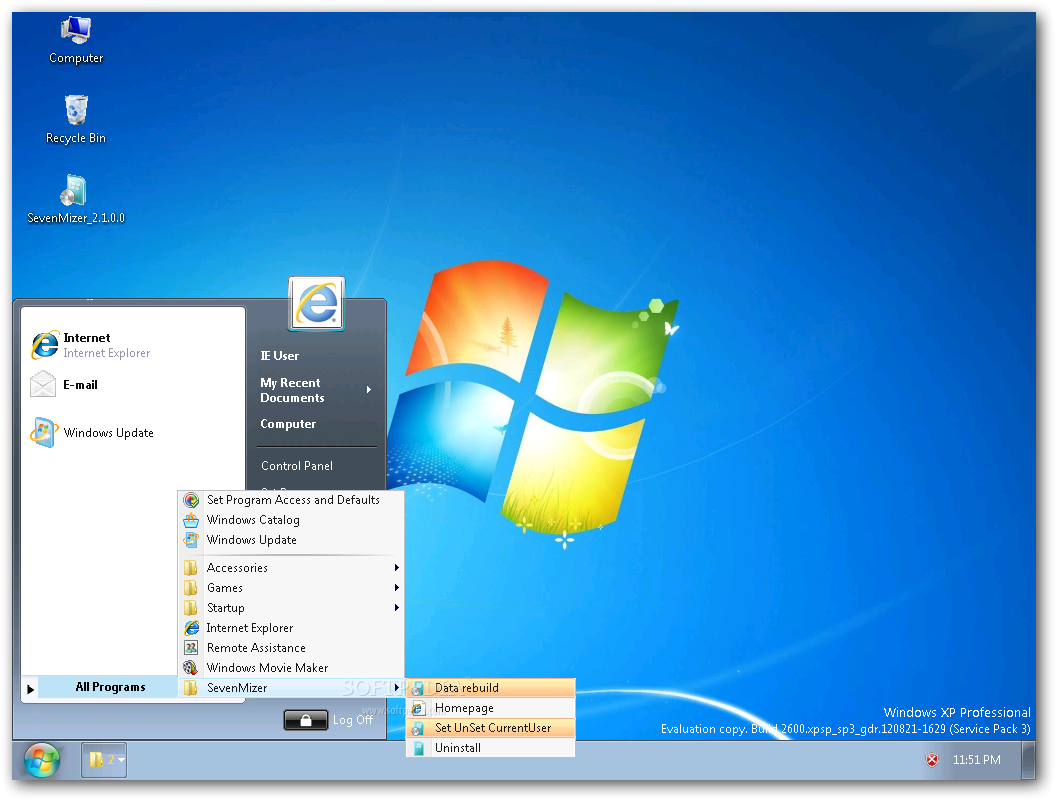
Task: Click the Log Off text
Action: [353, 720]
